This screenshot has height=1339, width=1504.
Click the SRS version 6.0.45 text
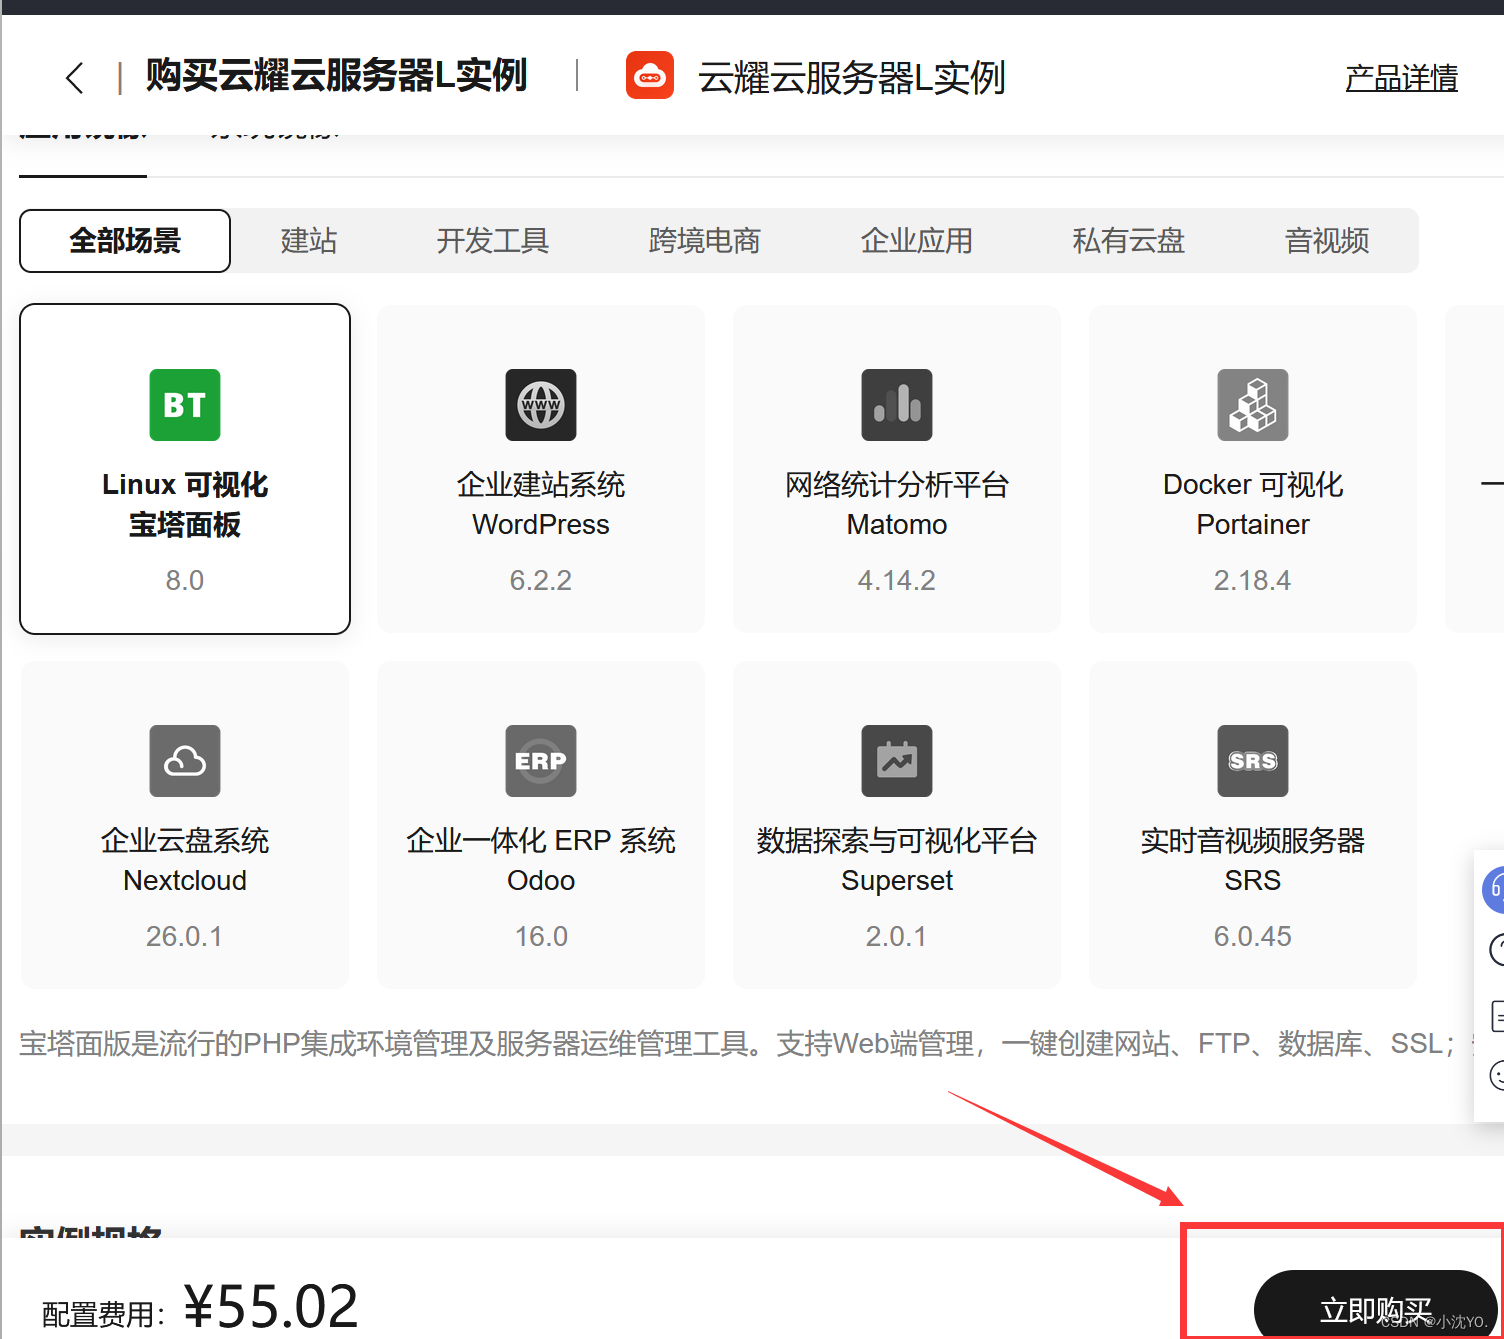(1253, 936)
